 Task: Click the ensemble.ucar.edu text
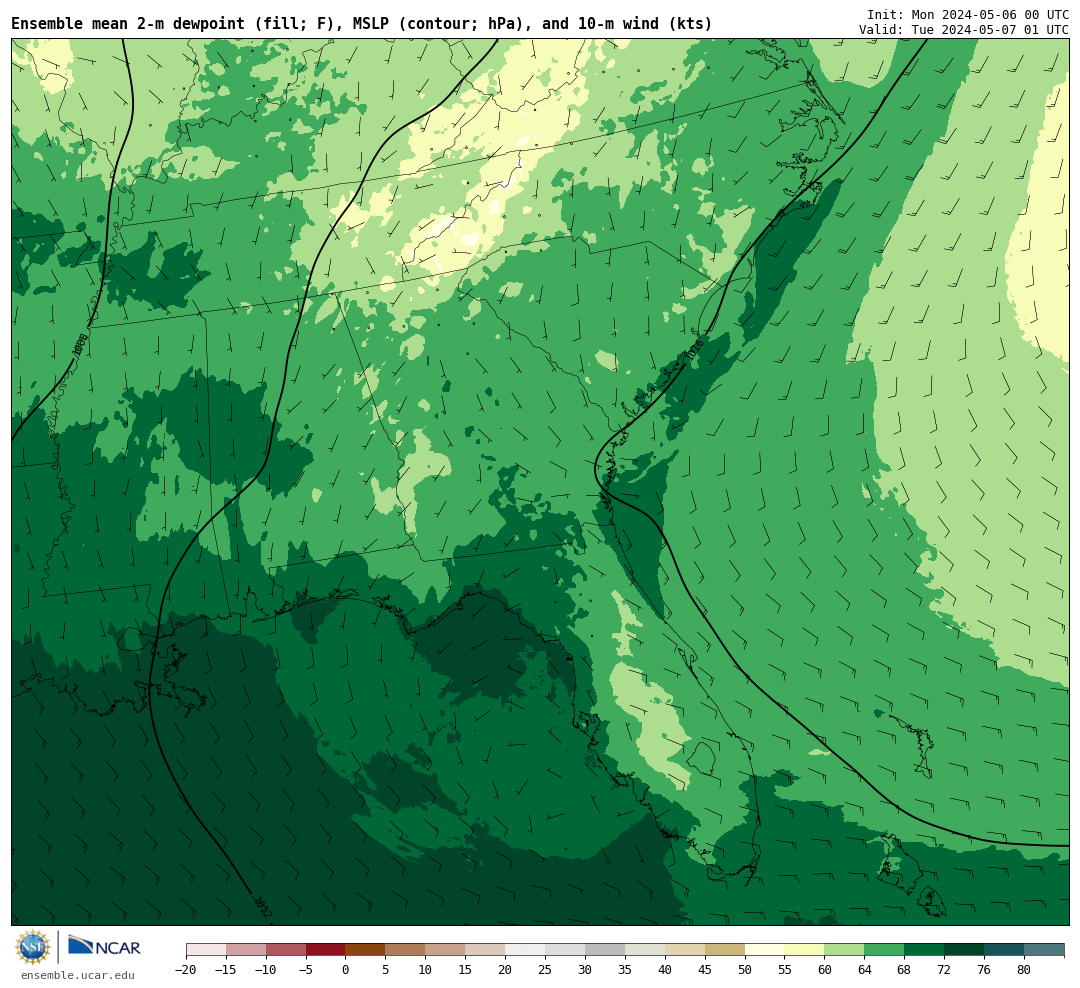(x=78, y=975)
